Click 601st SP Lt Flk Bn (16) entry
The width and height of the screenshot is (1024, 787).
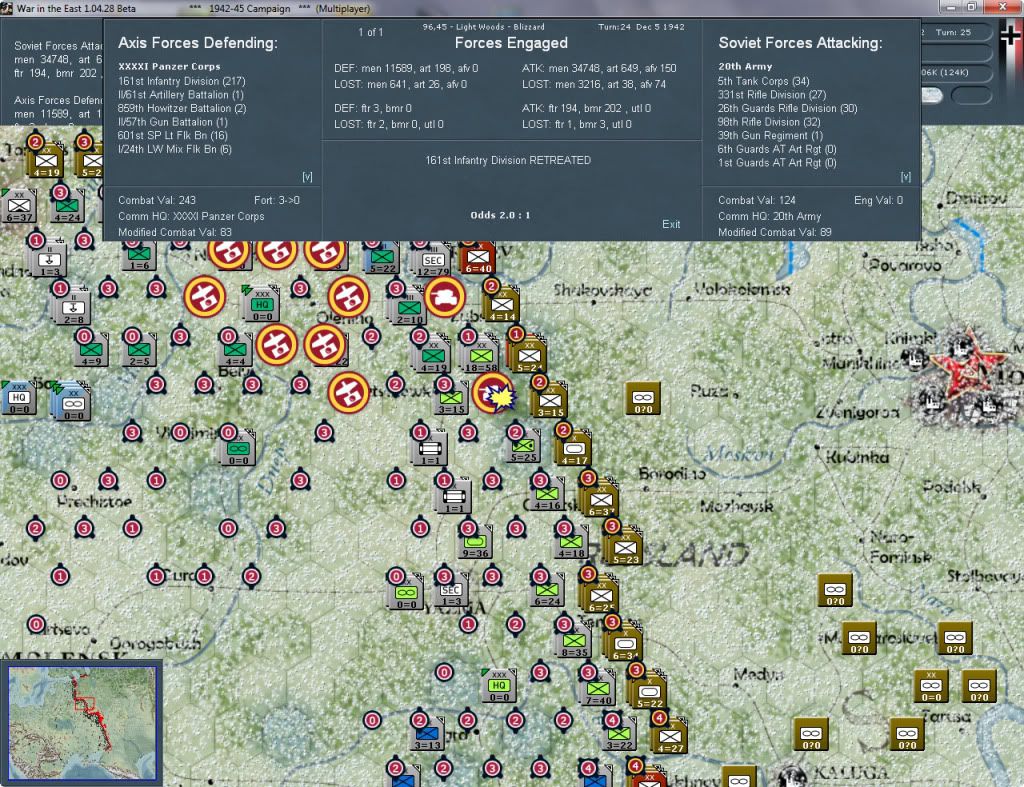pos(172,135)
